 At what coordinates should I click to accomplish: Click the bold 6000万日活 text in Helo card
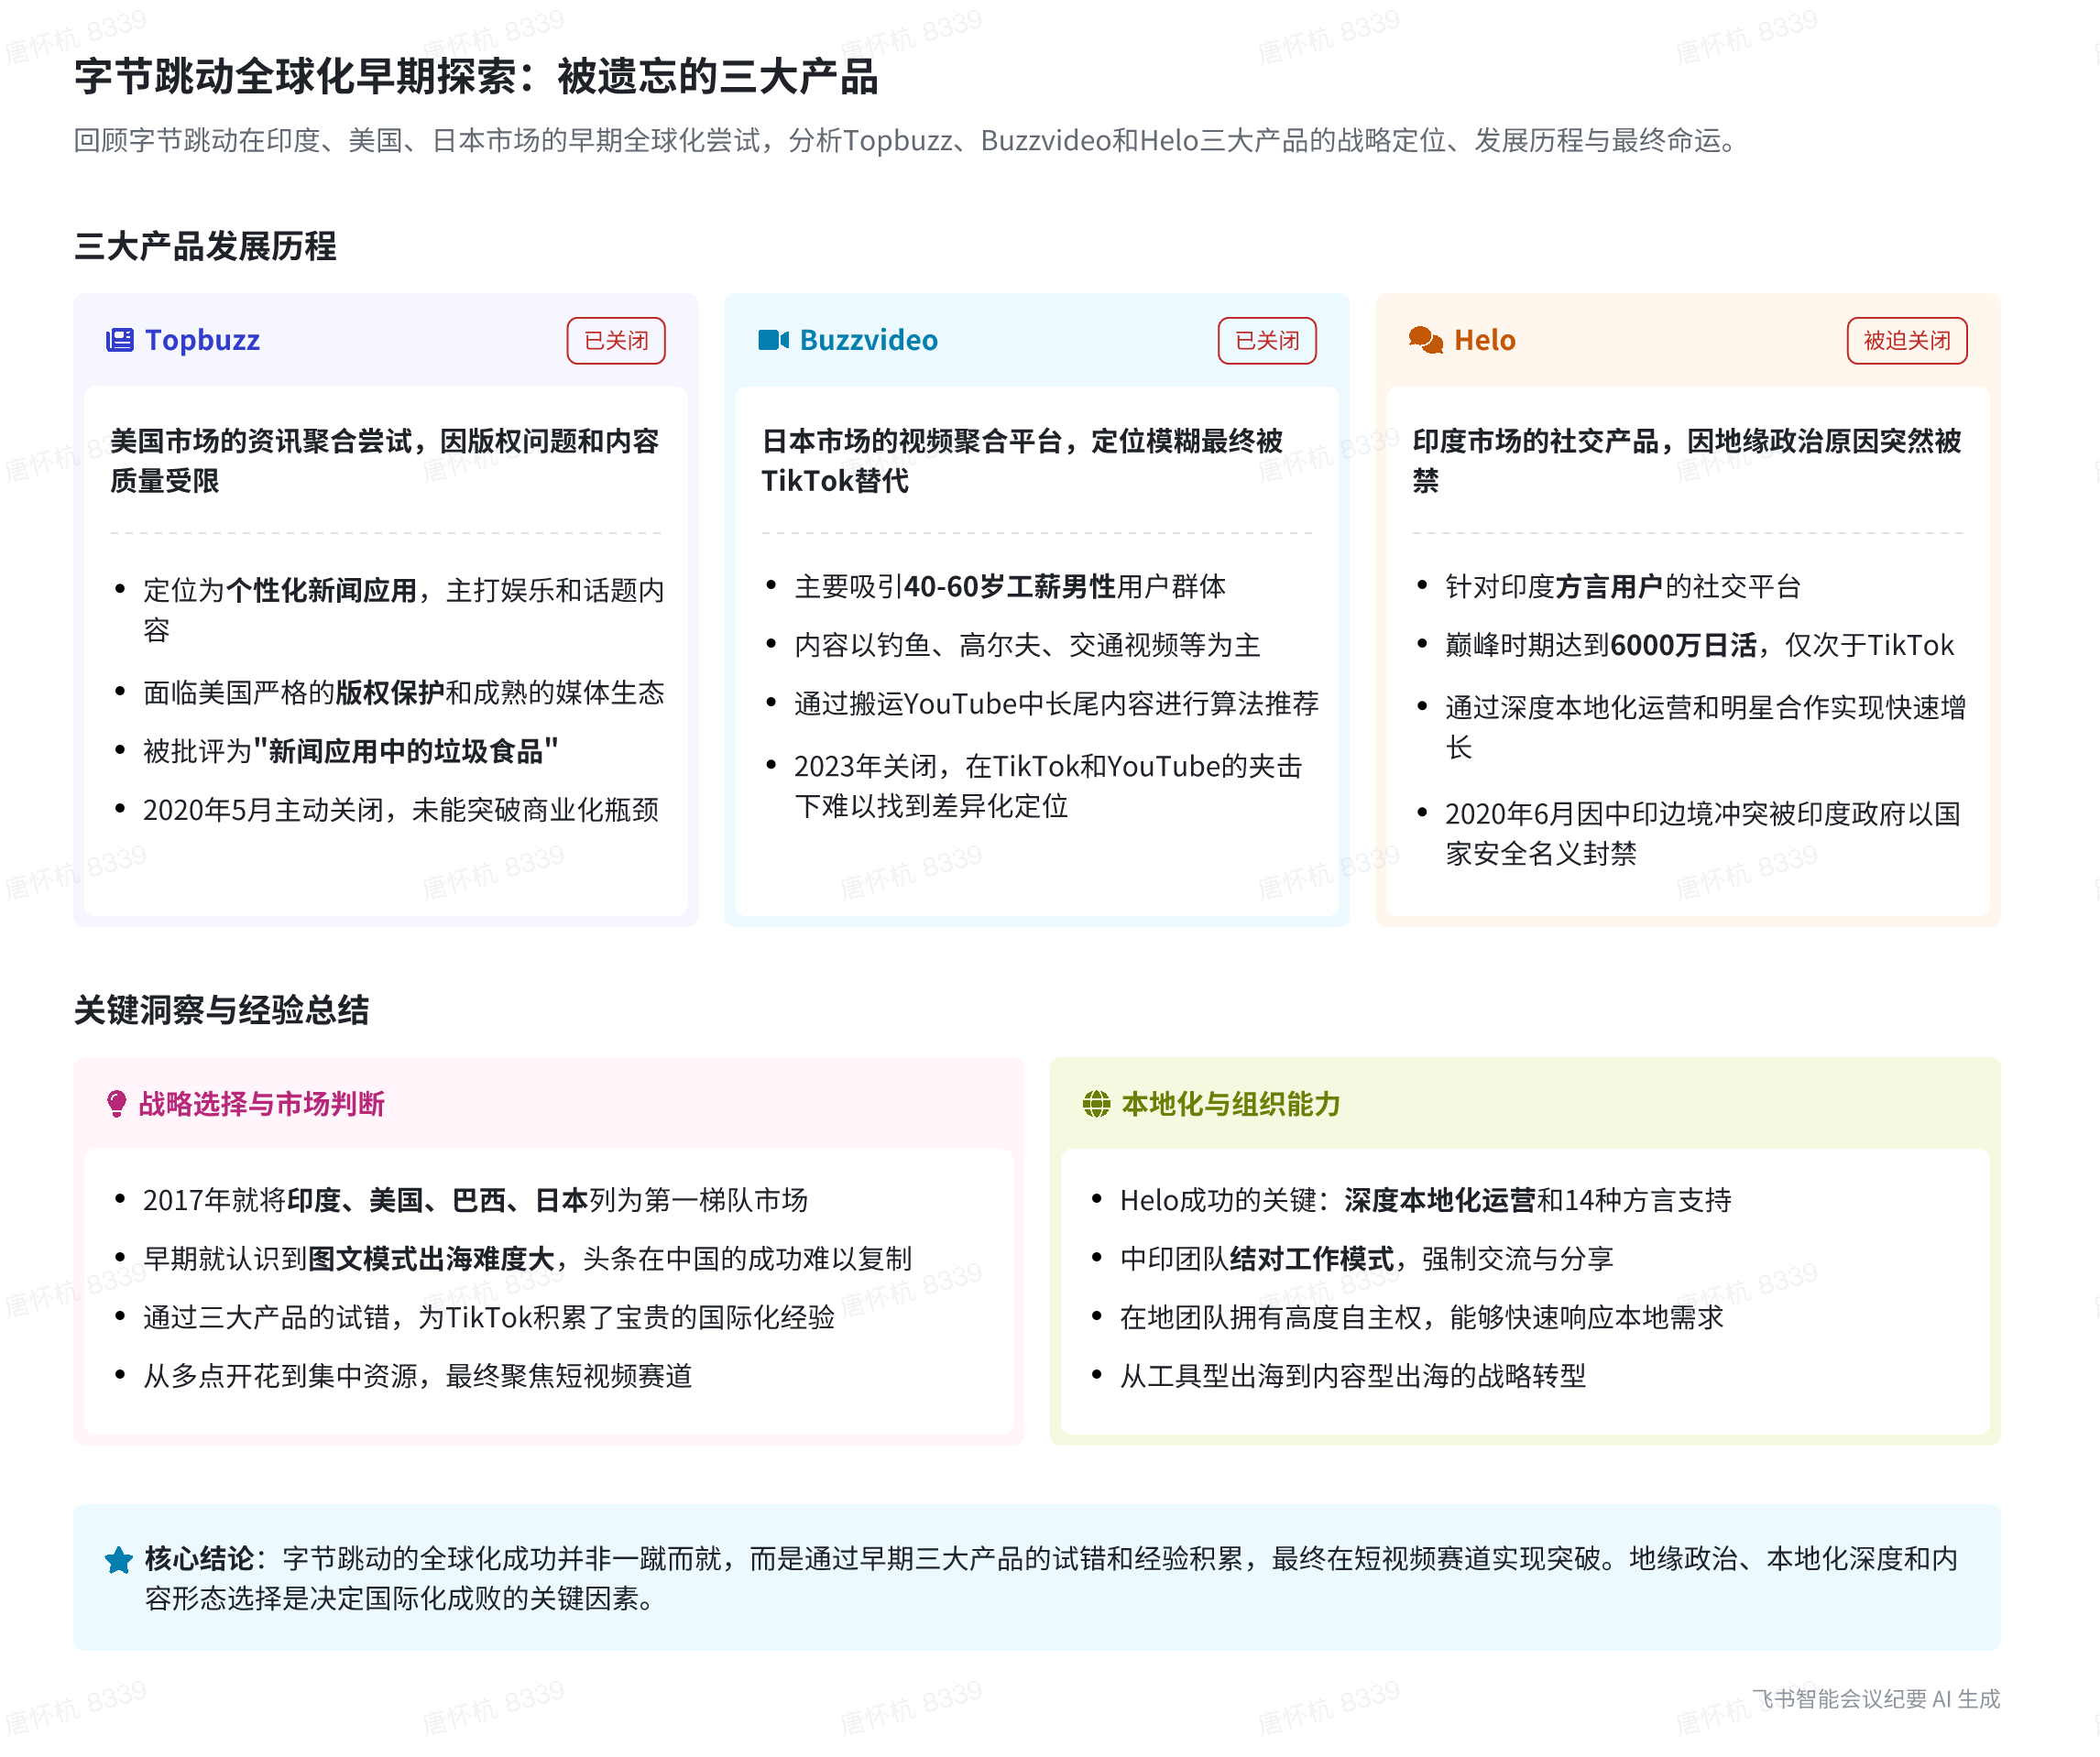click(1683, 645)
